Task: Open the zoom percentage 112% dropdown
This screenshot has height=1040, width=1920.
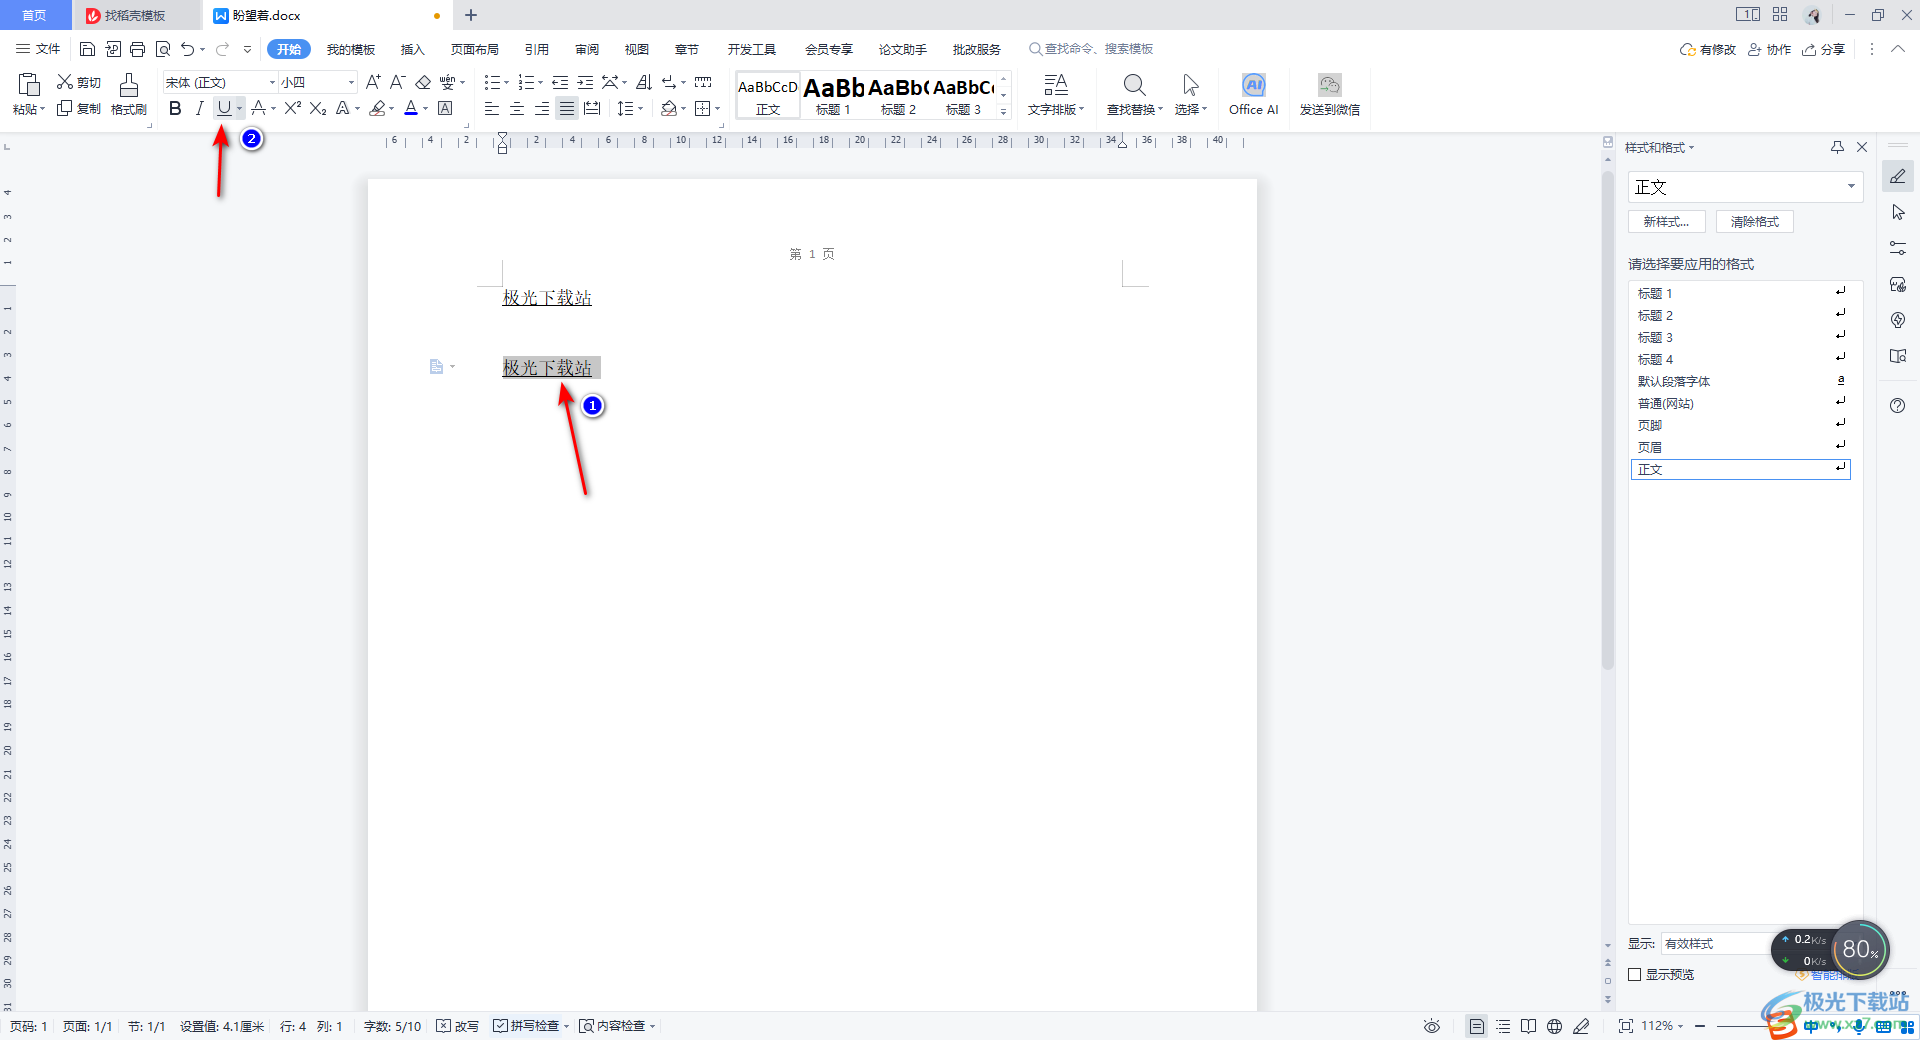Action: pos(1662,1026)
